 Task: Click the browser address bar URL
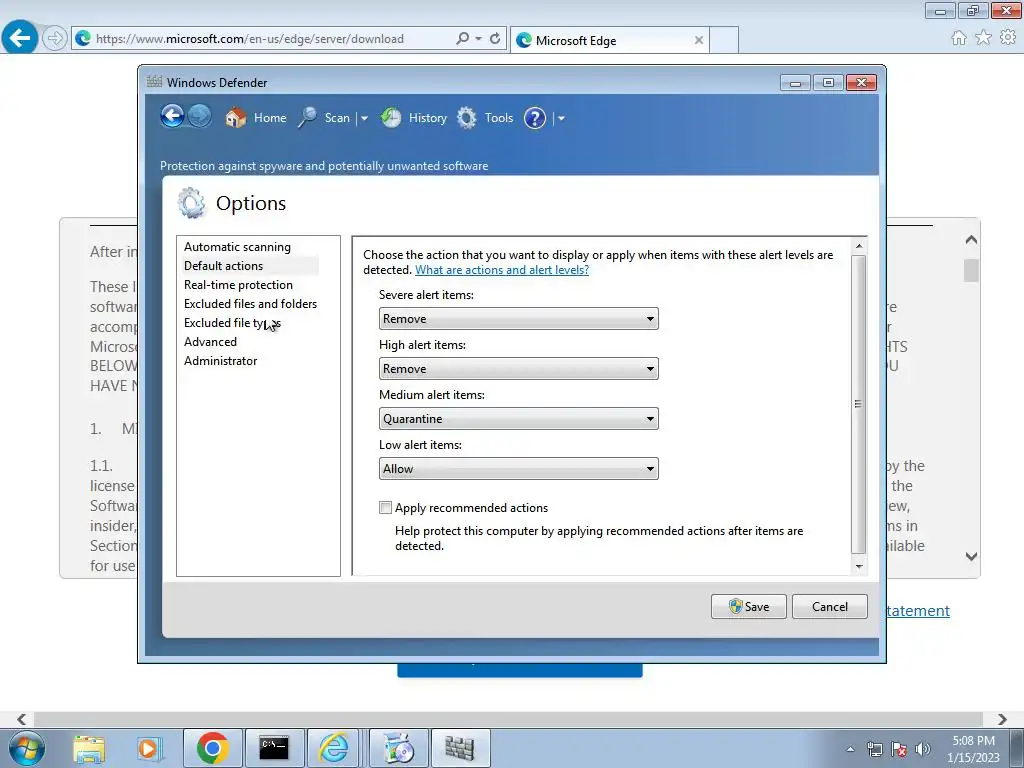coord(249,39)
